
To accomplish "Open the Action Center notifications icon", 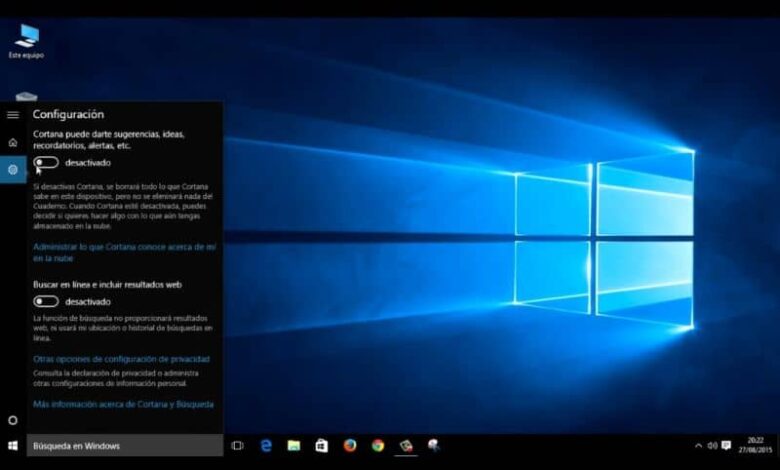I will coord(726,446).
